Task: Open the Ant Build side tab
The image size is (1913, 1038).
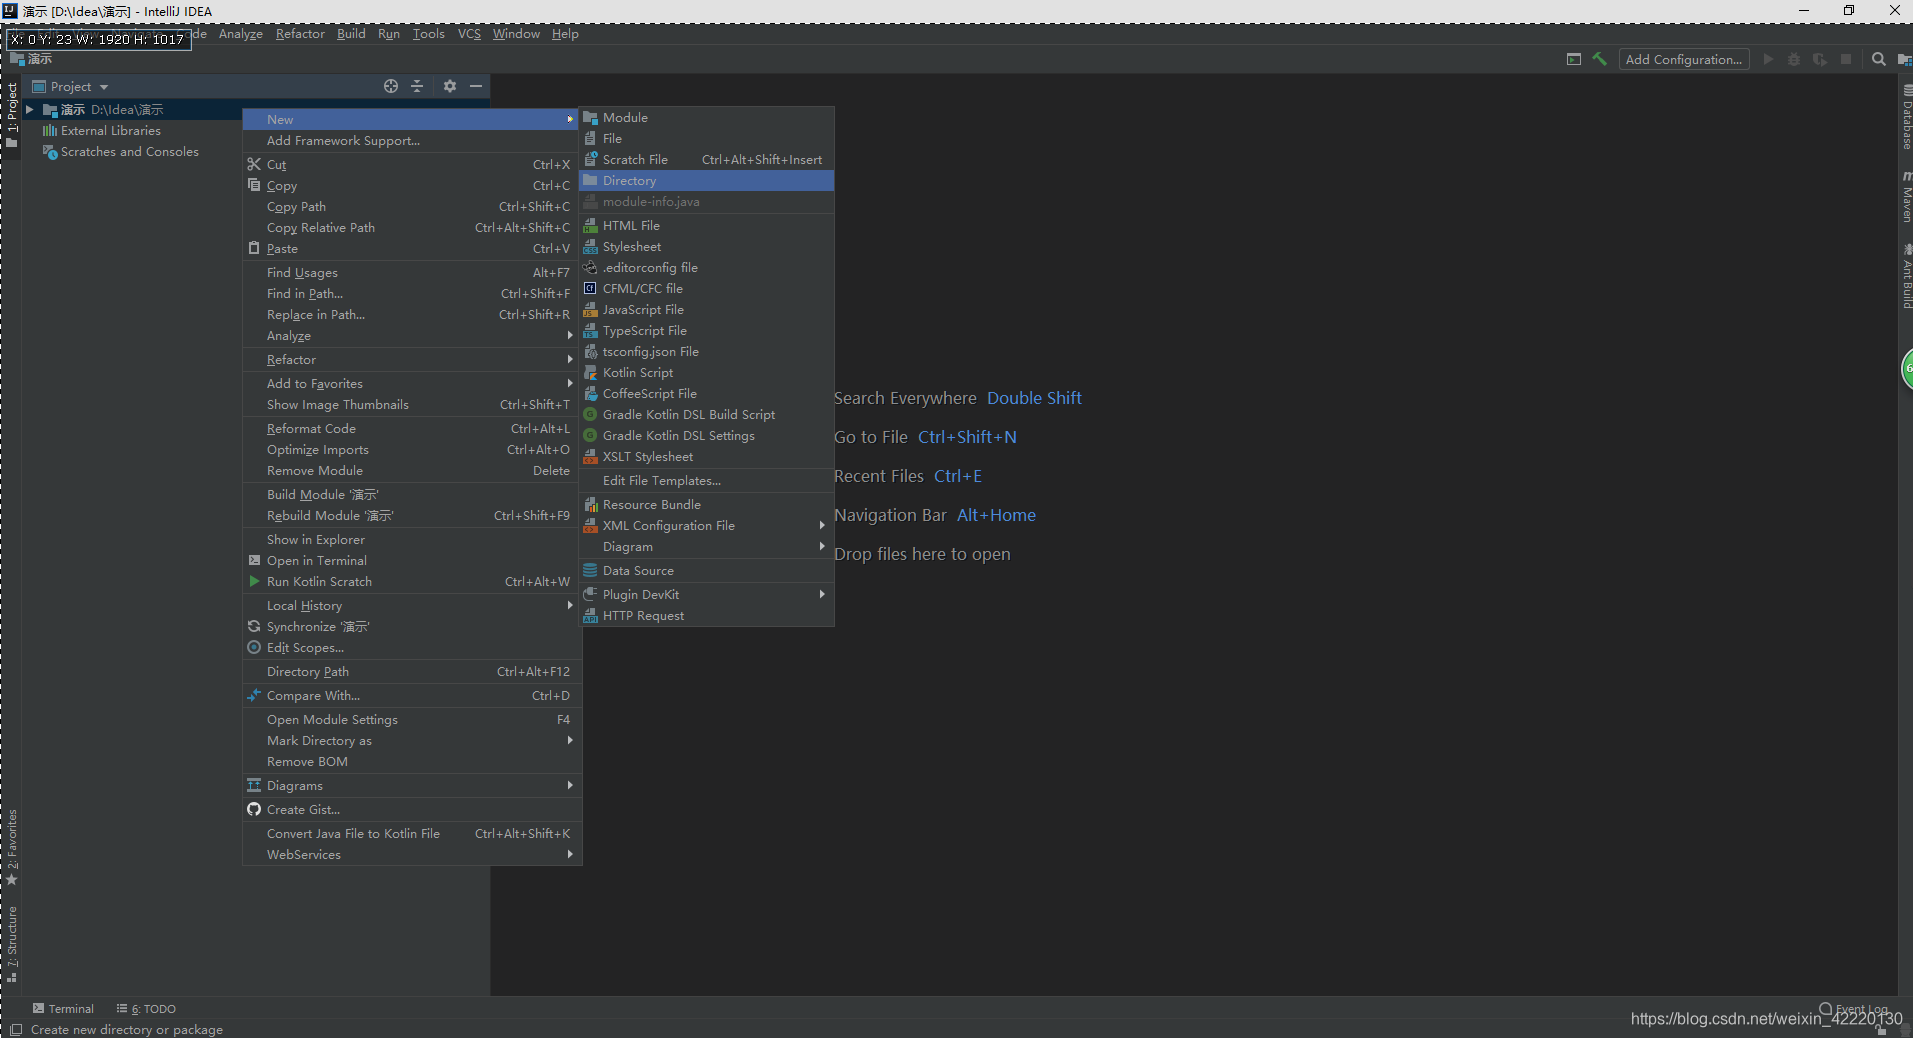Action: click(x=1906, y=277)
